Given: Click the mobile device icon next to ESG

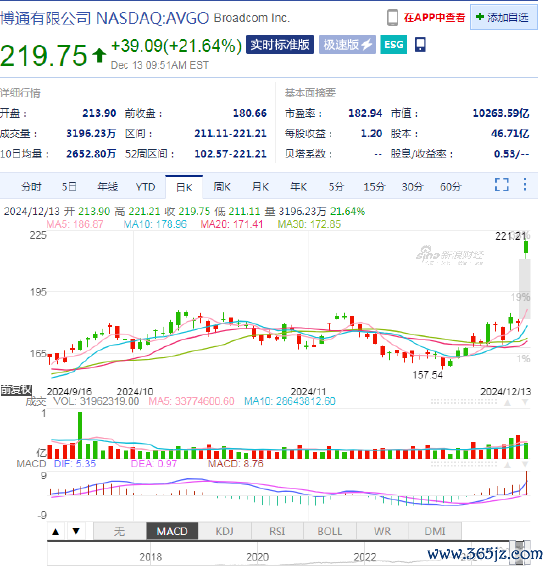Looking at the screenshot, I should 420,45.
